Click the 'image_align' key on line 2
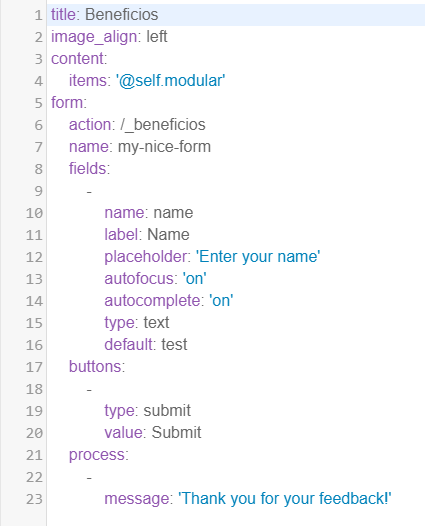This screenshot has width=425, height=526. (94, 37)
